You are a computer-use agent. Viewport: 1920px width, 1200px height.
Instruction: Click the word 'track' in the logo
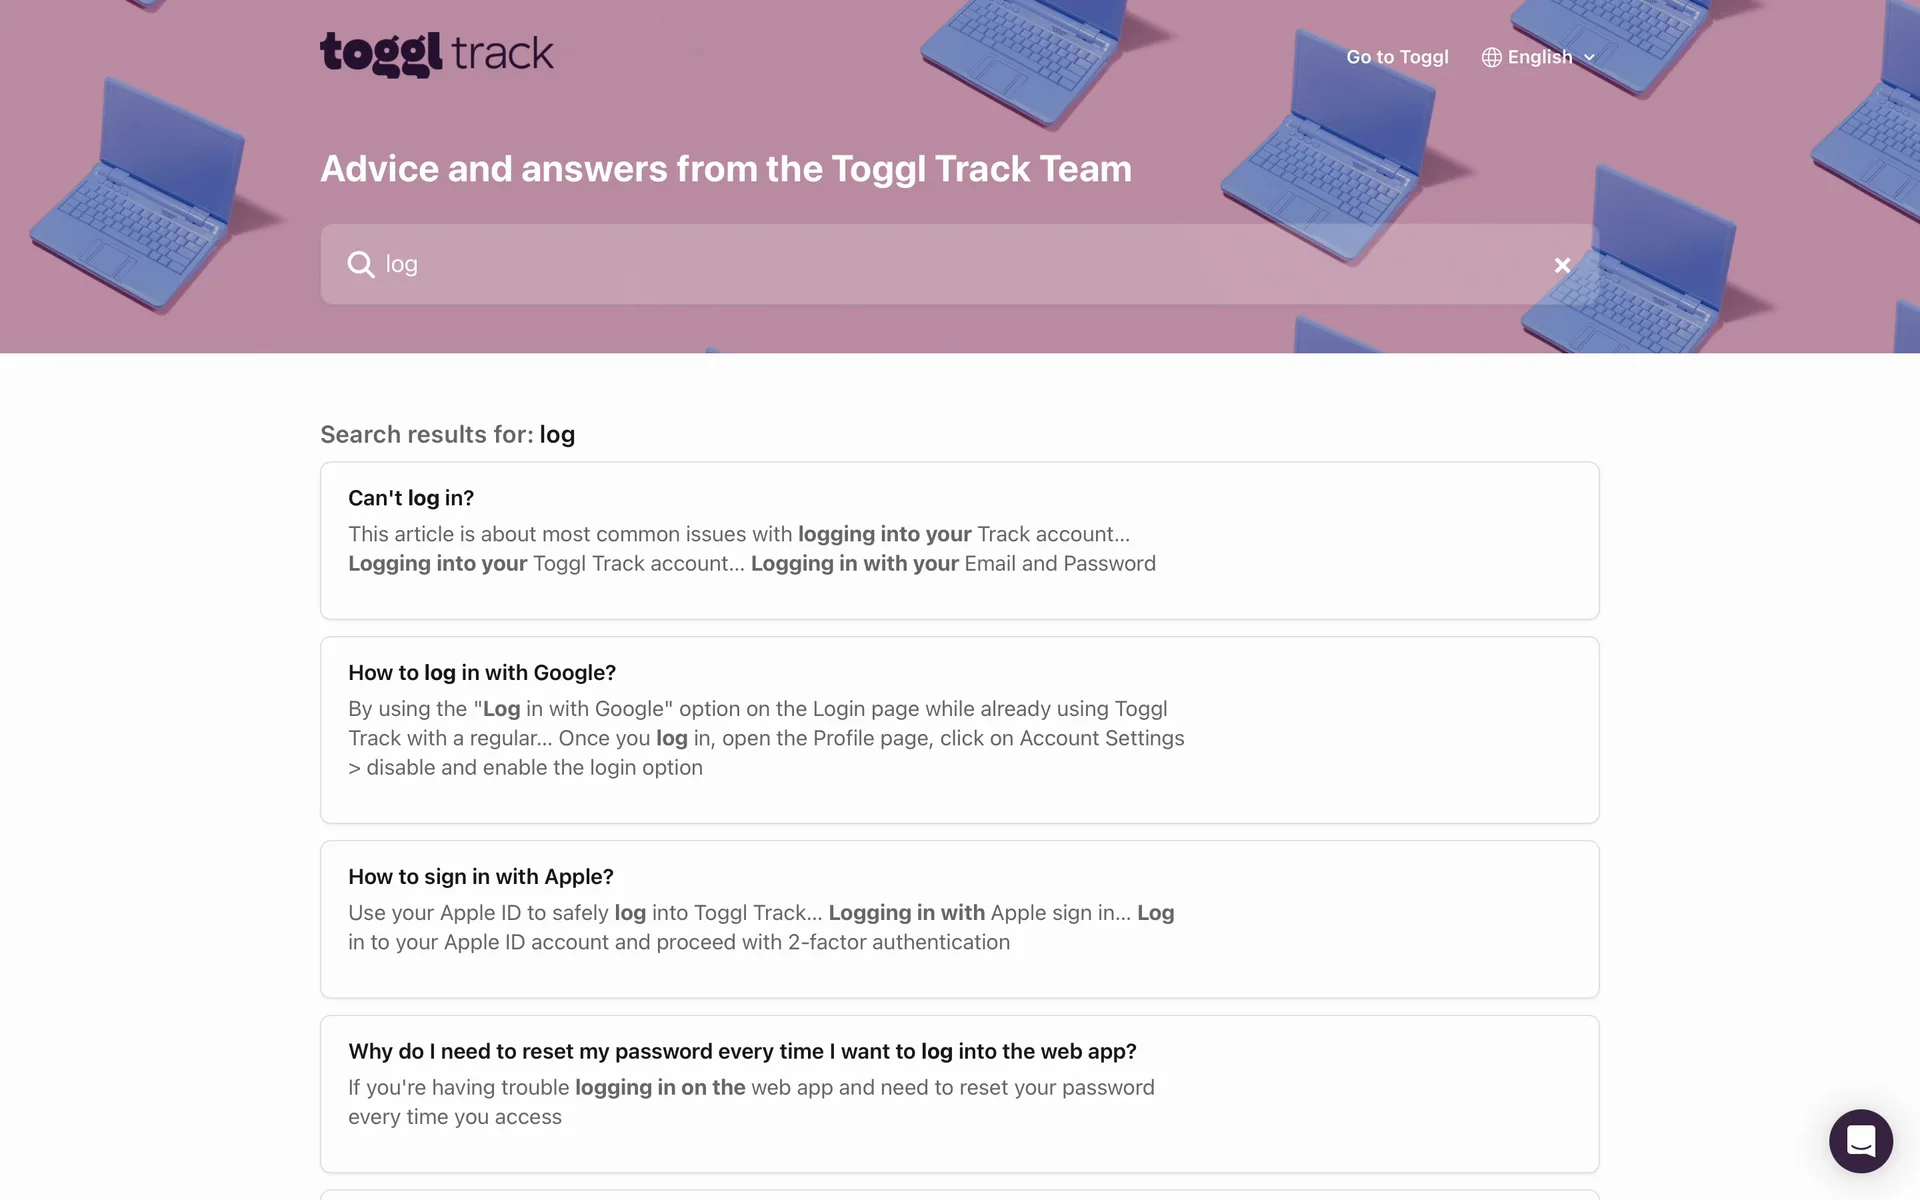pos(502,54)
